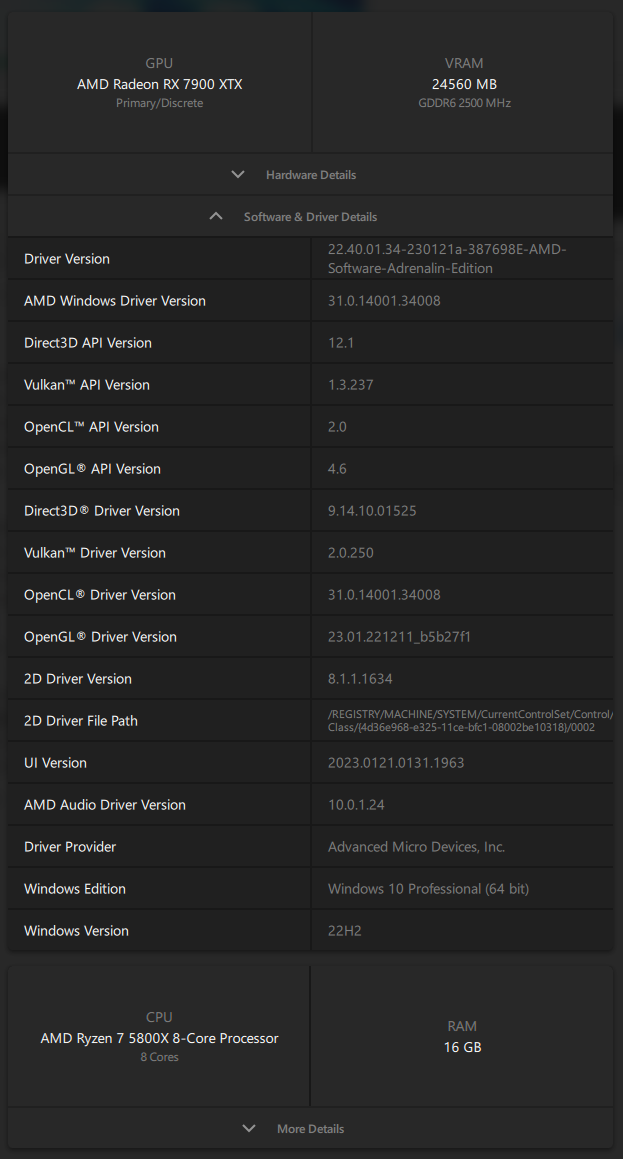Click the Windows Edition row label

coord(75,888)
